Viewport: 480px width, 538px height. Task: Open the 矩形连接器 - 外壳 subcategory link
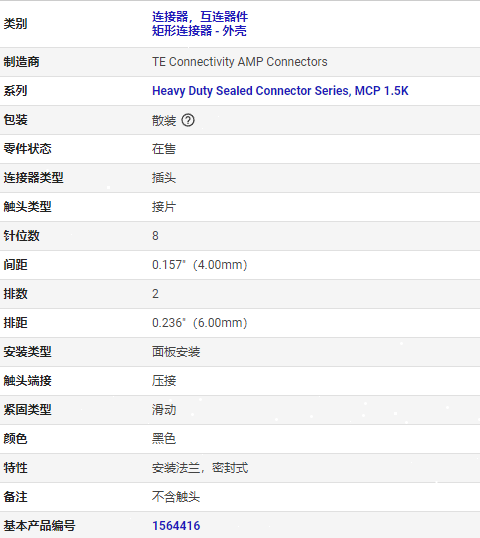click(x=199, y=31)
